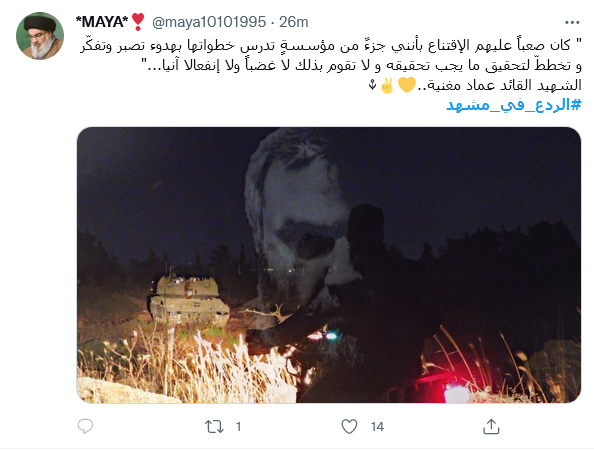Retweet this post using the arrows icon
The image size is (594, 451).
coord(214,427)
